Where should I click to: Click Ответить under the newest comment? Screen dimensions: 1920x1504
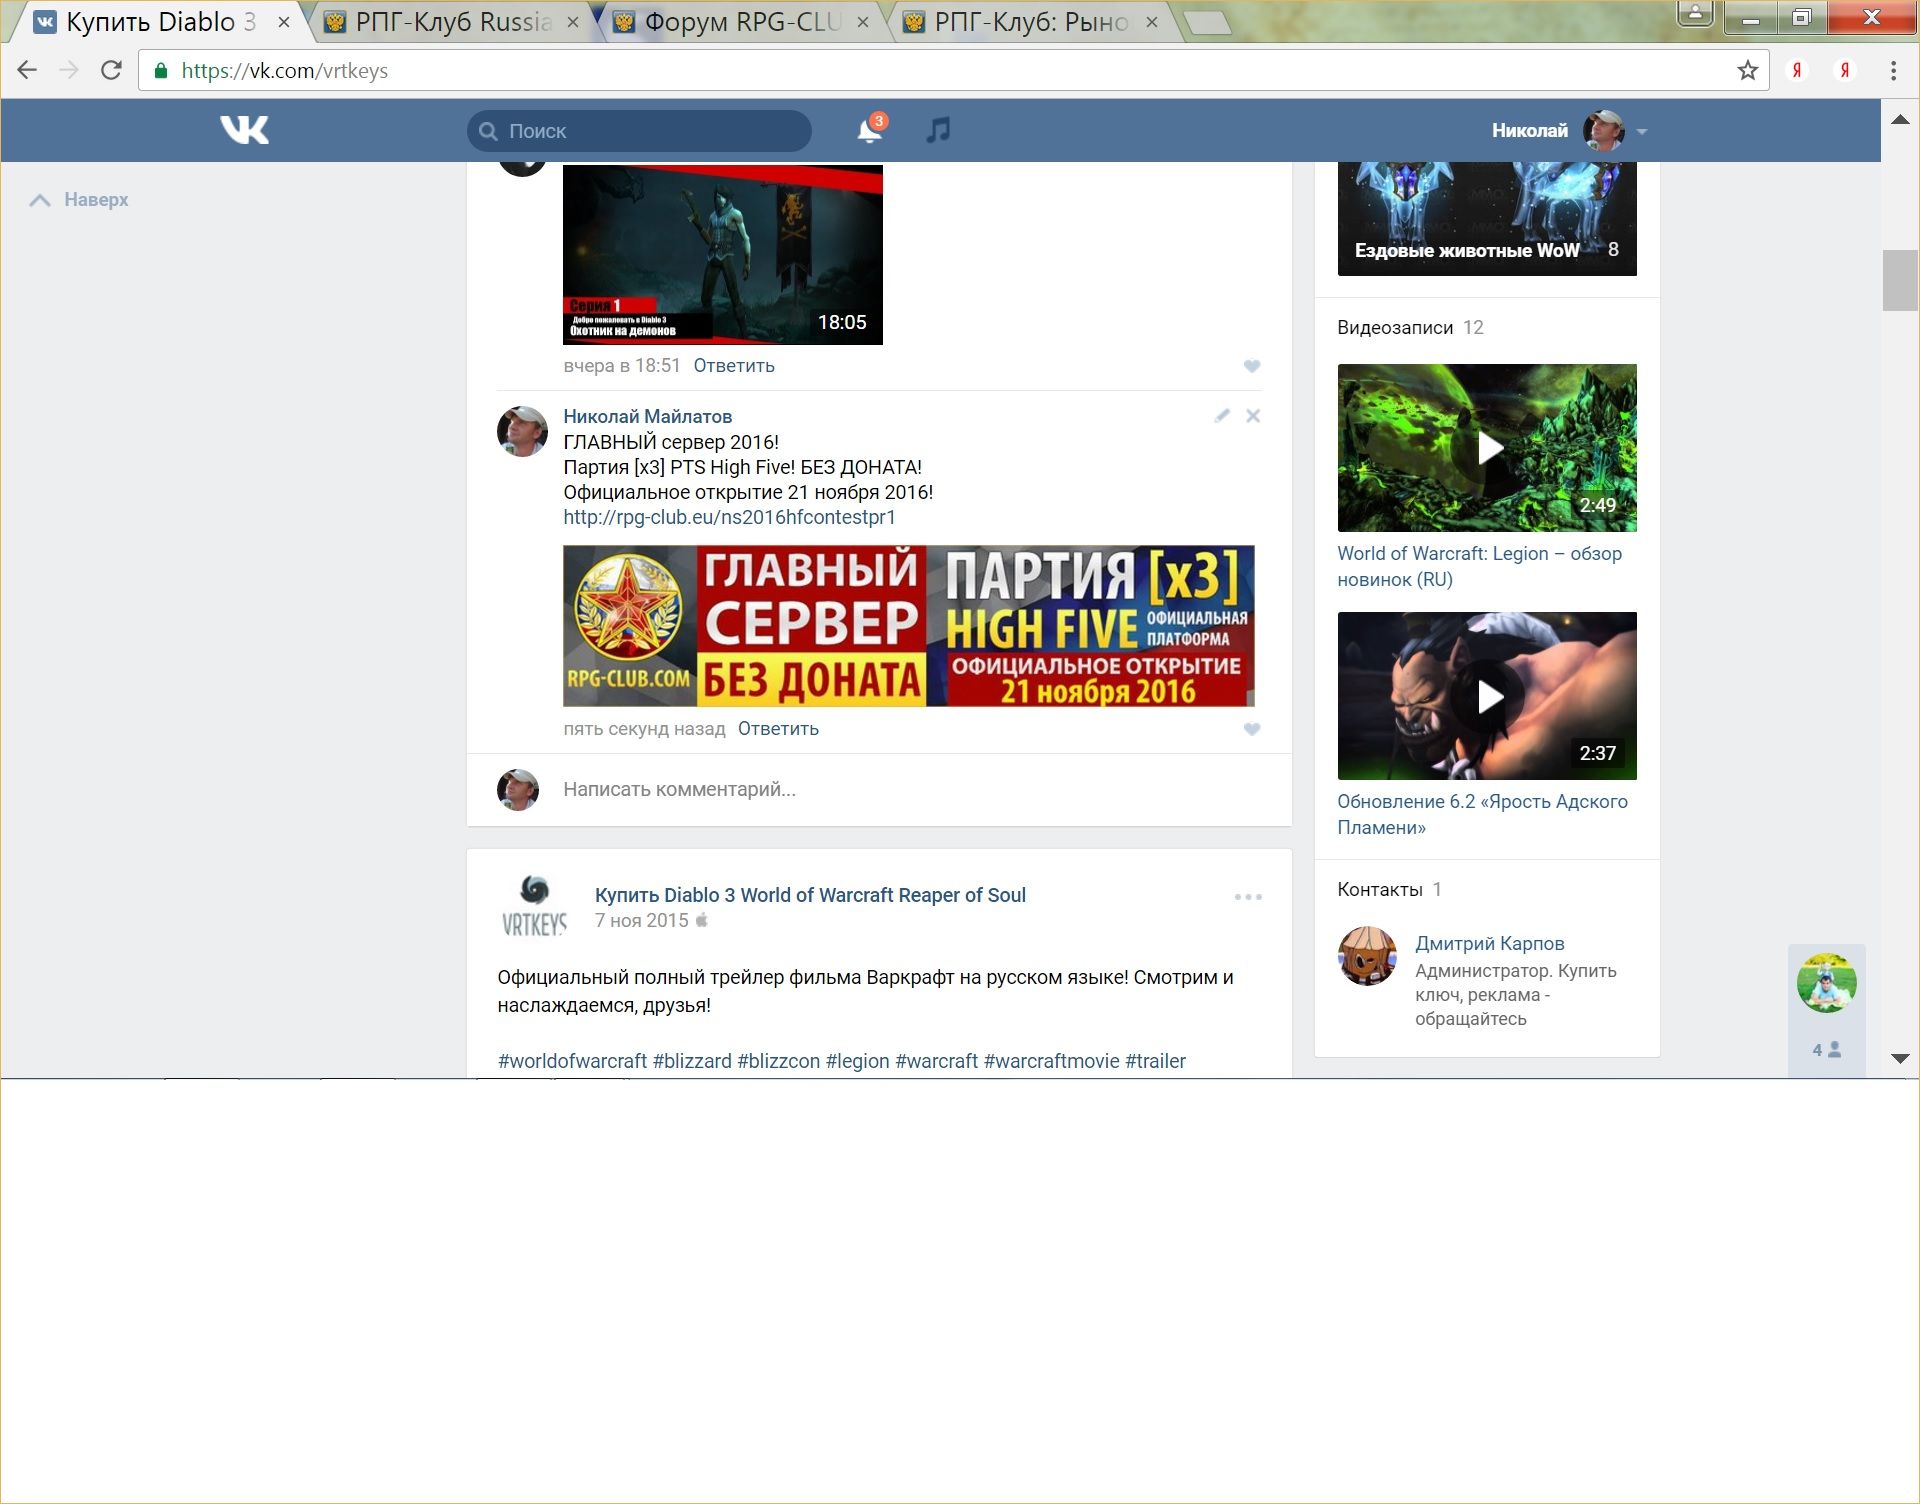click(778, 729)
